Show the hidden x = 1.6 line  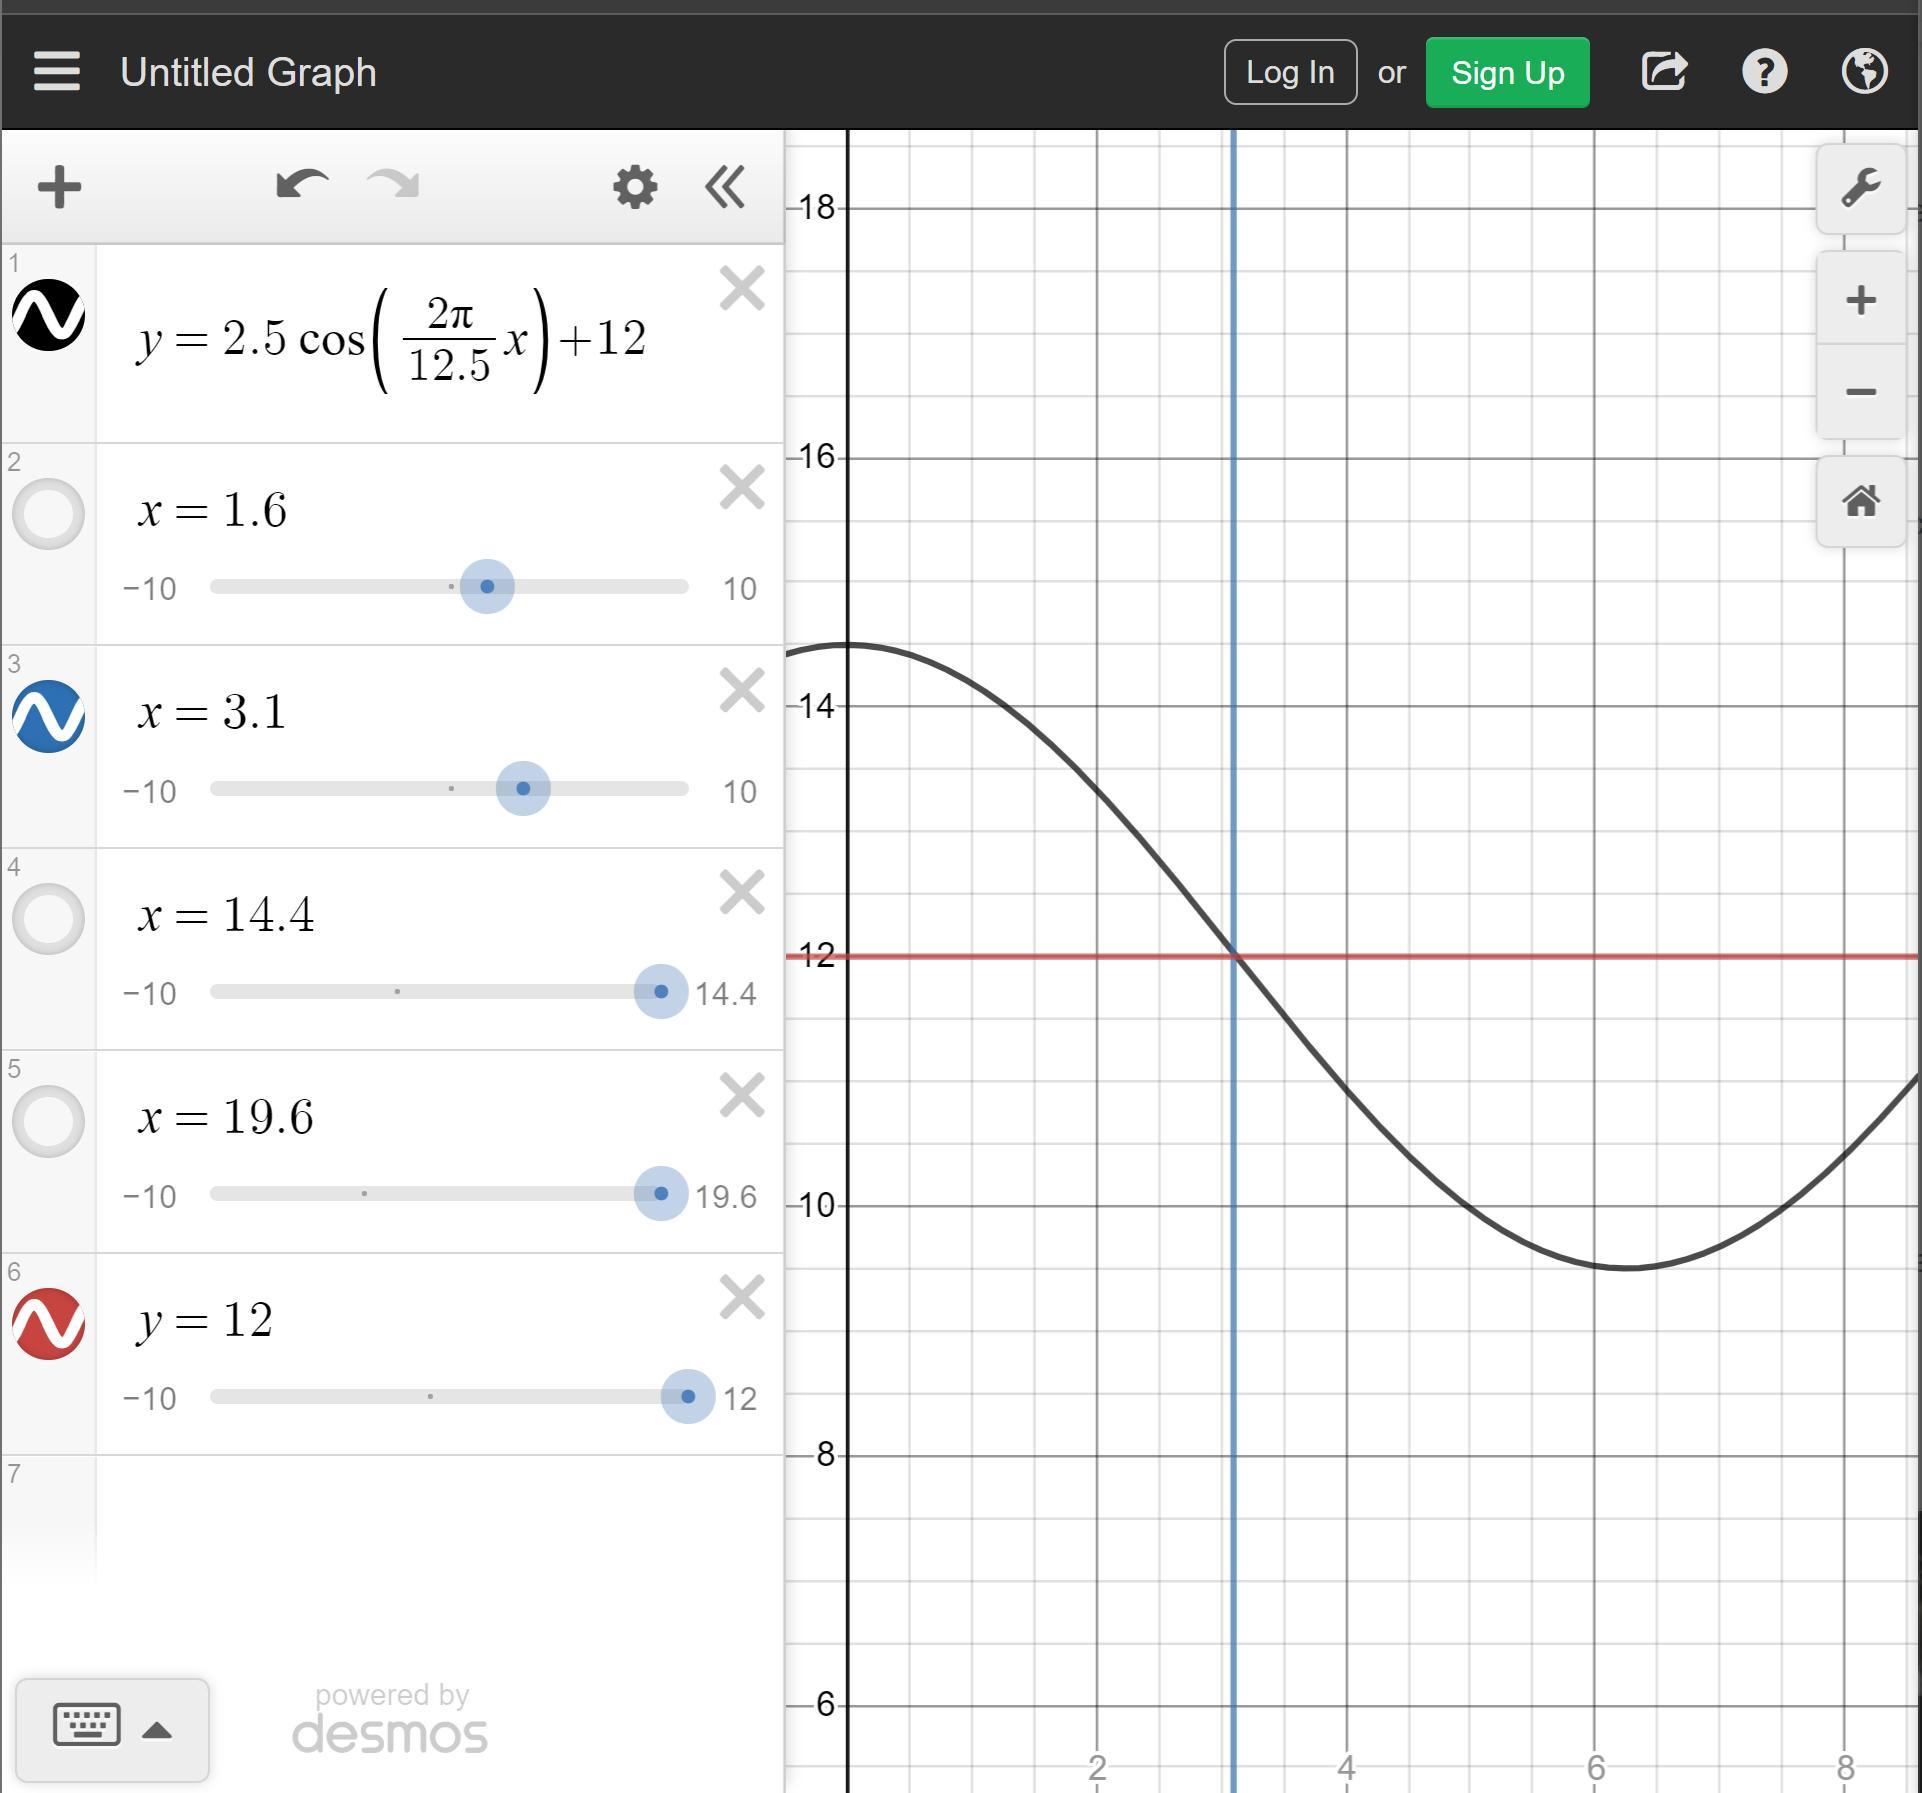click(x=48, y=514)
